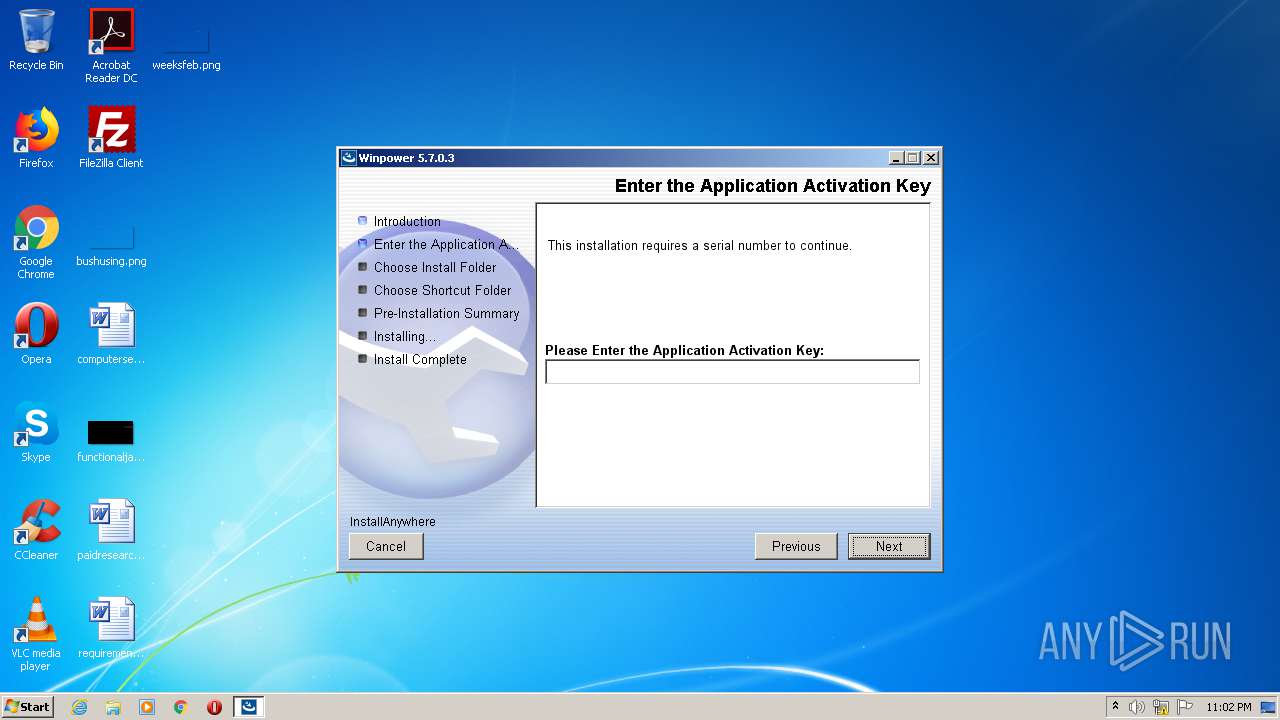Click the Winpower title bar icon
The image size is (1280, 720).
[x=349, y=158]
